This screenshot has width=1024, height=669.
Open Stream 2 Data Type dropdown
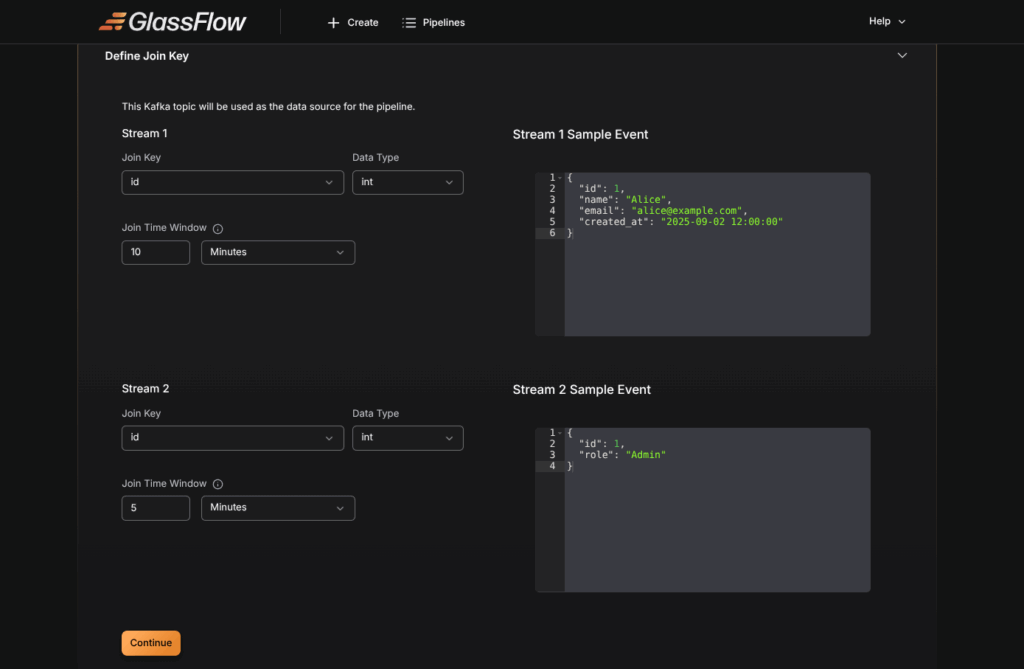pyautogui.click(x=407, y=438)
